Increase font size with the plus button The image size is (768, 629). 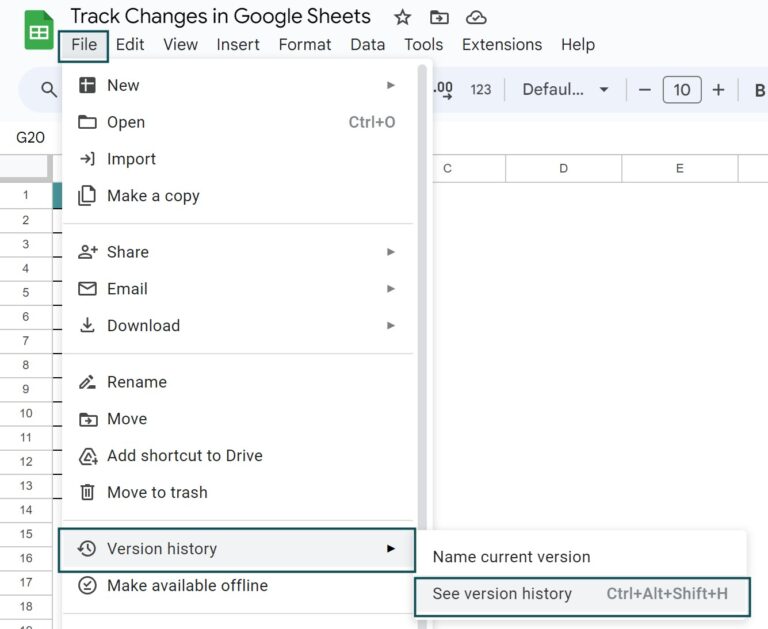[x=718, y=90]
